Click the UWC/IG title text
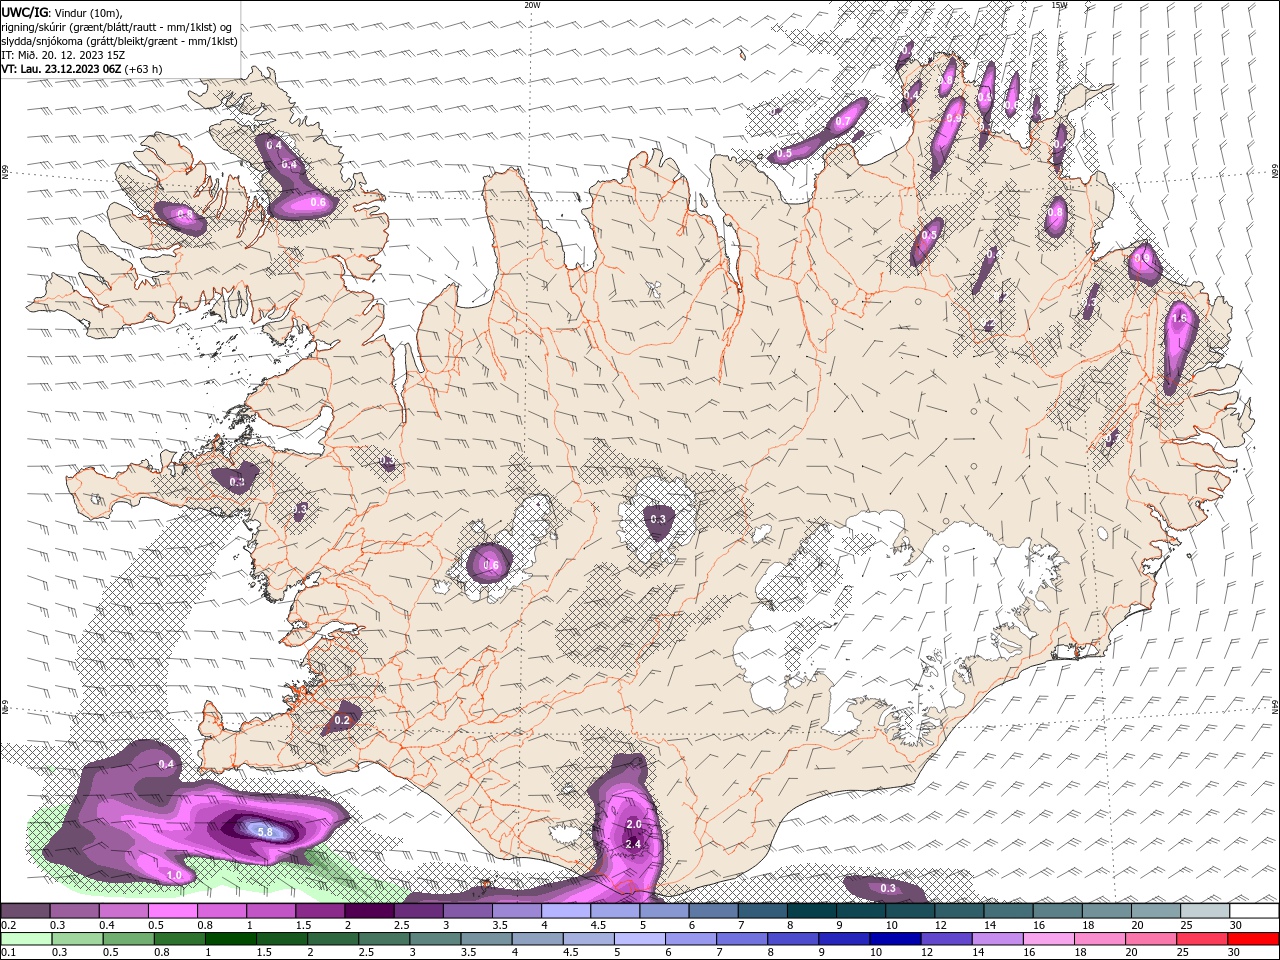The image size is (1280, 960). click(x=25, y=12)
